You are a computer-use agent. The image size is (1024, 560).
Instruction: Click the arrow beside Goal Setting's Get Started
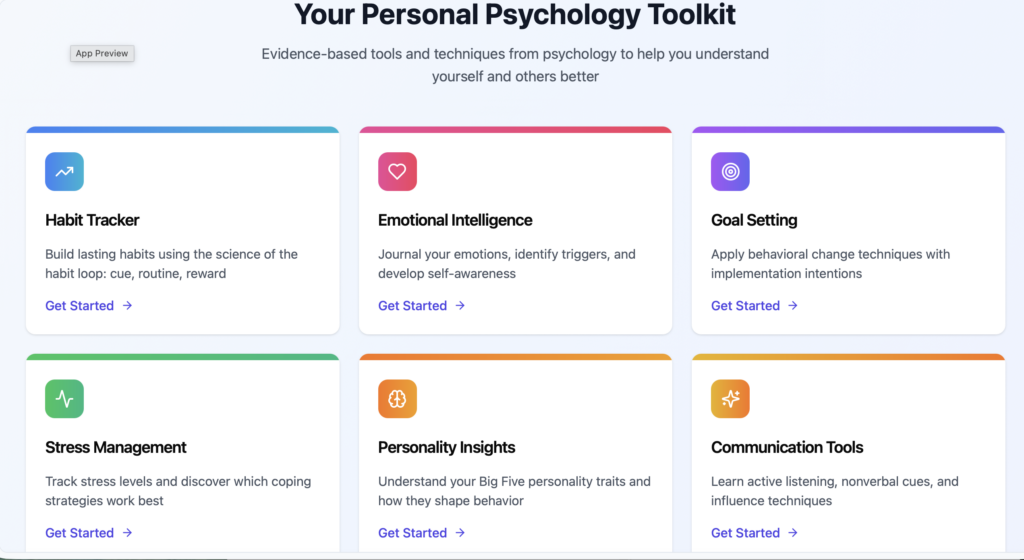pos(793,306)
